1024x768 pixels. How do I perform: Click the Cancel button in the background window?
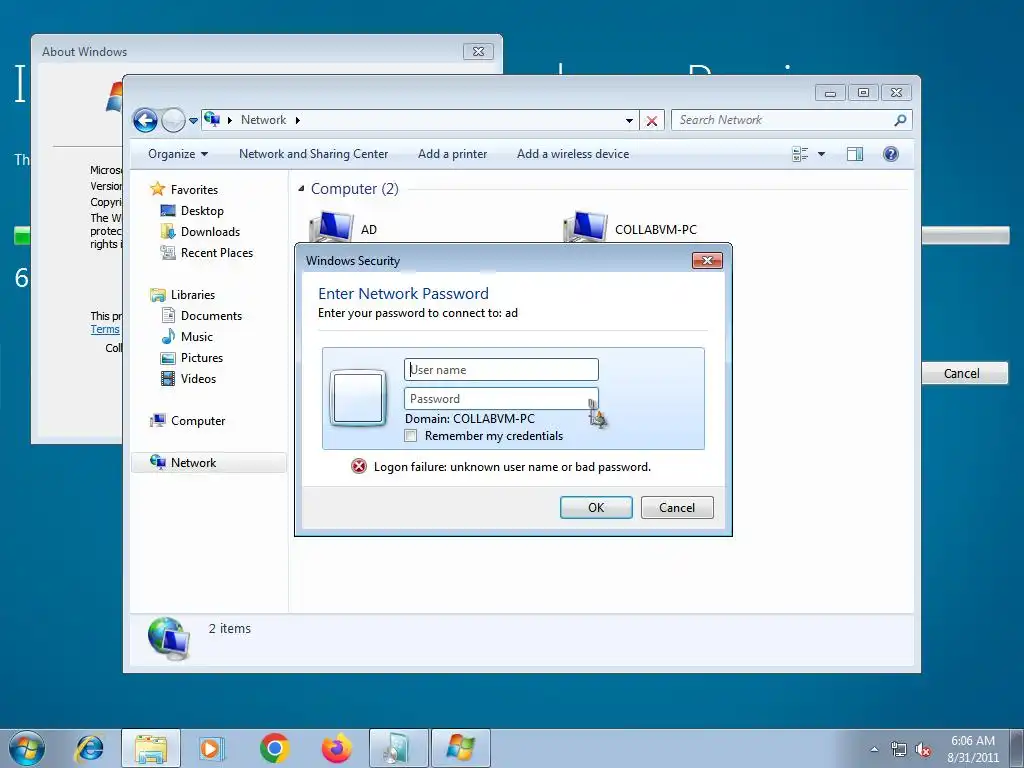[x=961, y=374]
